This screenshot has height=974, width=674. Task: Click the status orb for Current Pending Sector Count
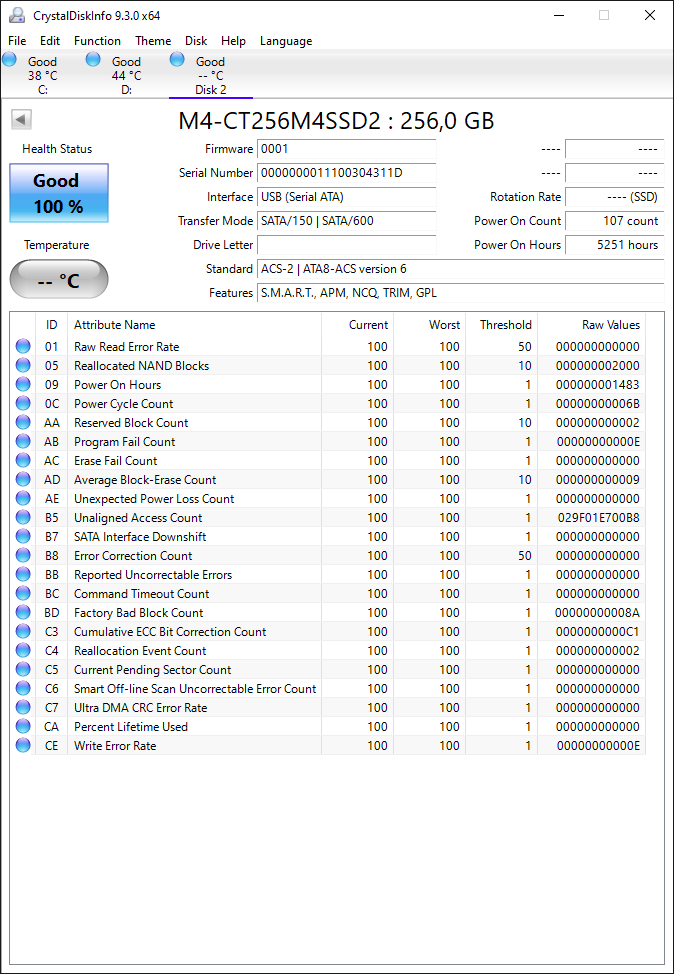(23, 670)
